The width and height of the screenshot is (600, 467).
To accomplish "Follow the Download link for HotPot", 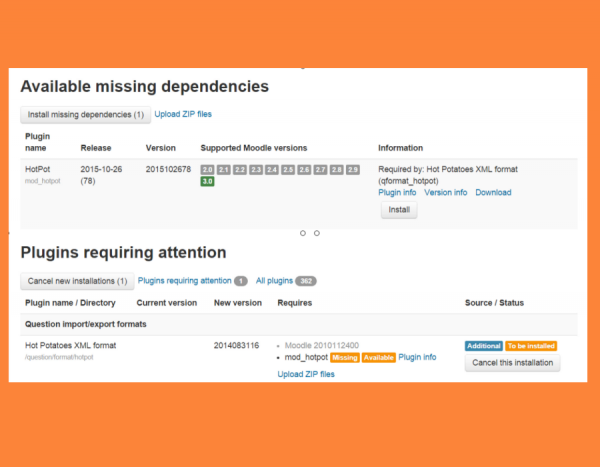I will [493, 192].
